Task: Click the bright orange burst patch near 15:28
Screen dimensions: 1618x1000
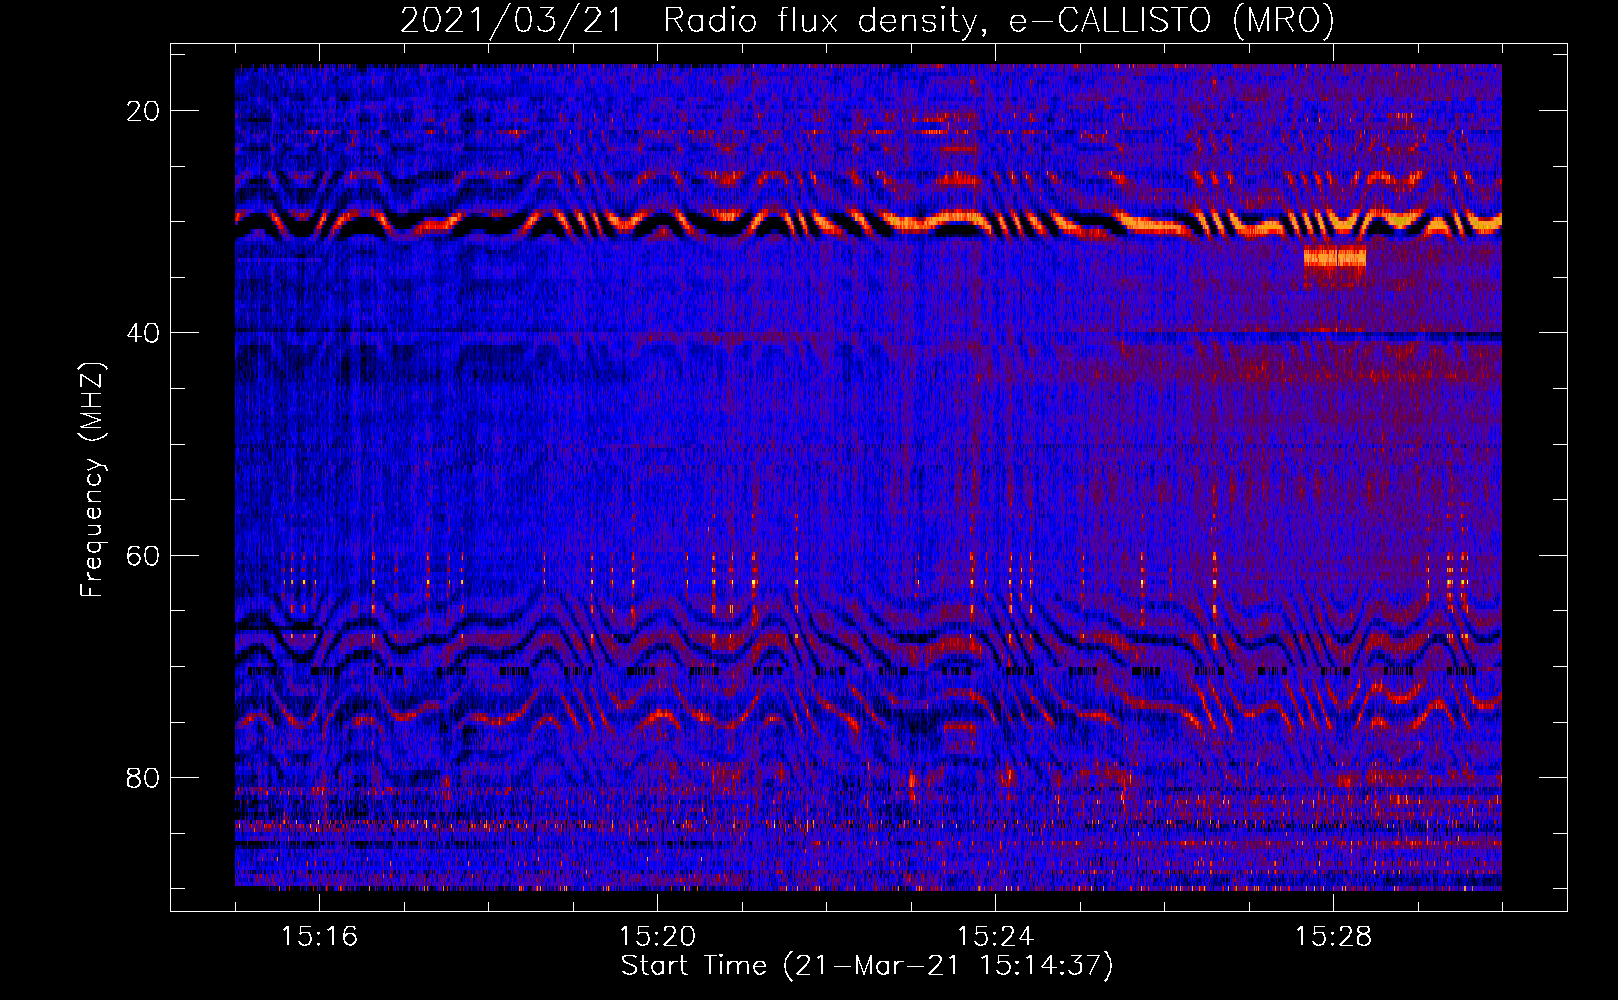Action: [x=1335, y=258]
